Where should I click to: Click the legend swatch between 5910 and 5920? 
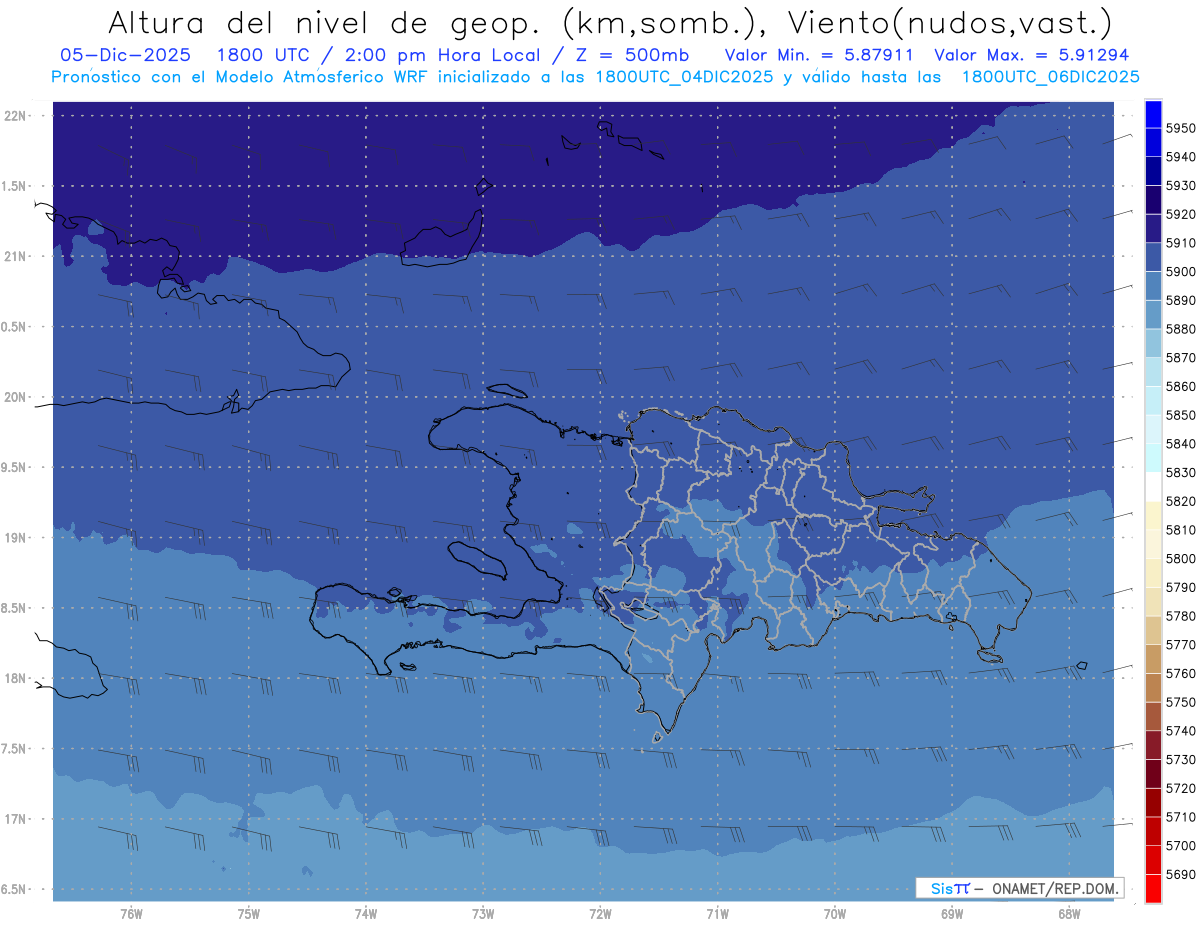coord(1153,229)
